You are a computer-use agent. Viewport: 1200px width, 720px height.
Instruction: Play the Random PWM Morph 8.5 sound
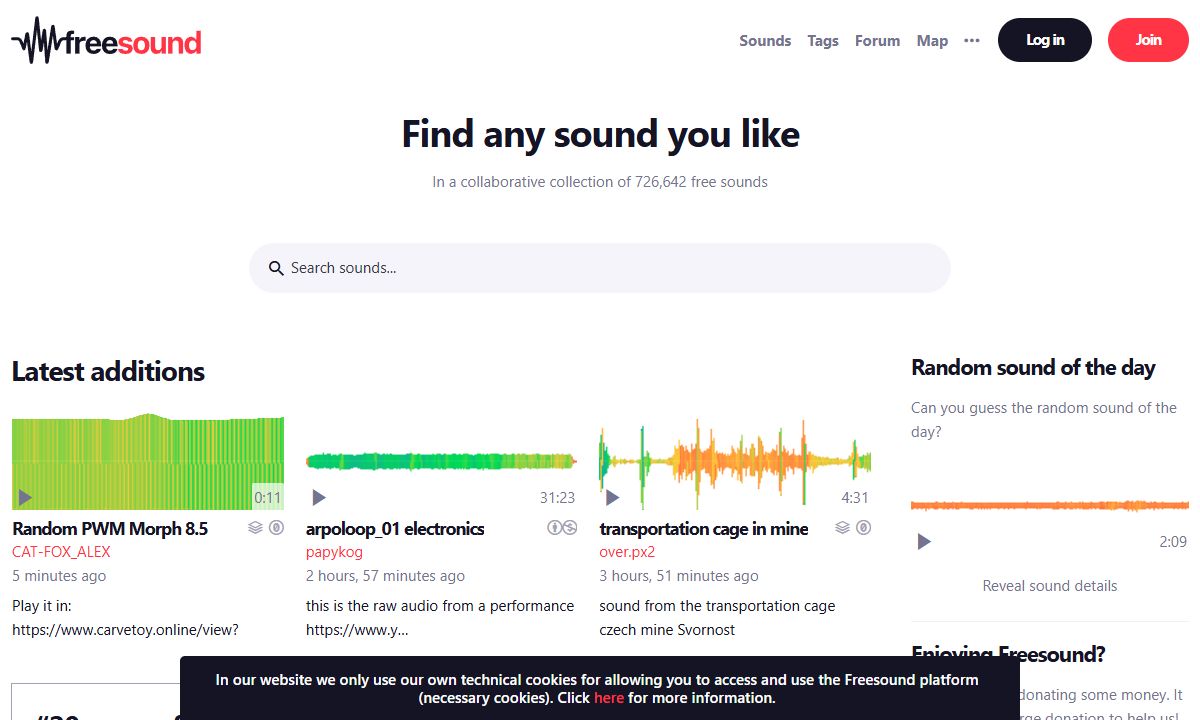click(x=25, y=497)
